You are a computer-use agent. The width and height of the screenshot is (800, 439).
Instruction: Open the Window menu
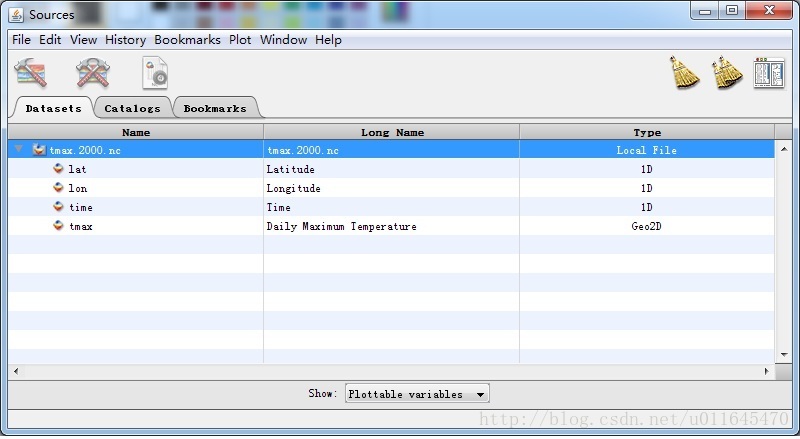tap(283, 40)
